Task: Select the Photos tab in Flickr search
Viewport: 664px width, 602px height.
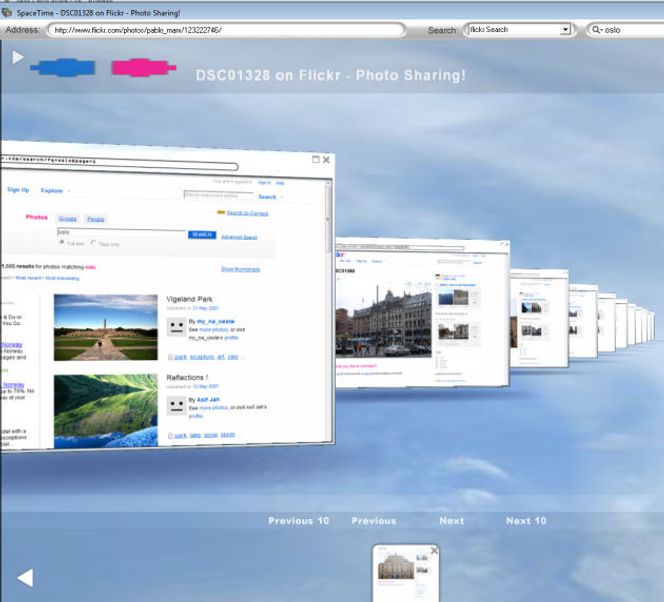Action: coord(37,217)
